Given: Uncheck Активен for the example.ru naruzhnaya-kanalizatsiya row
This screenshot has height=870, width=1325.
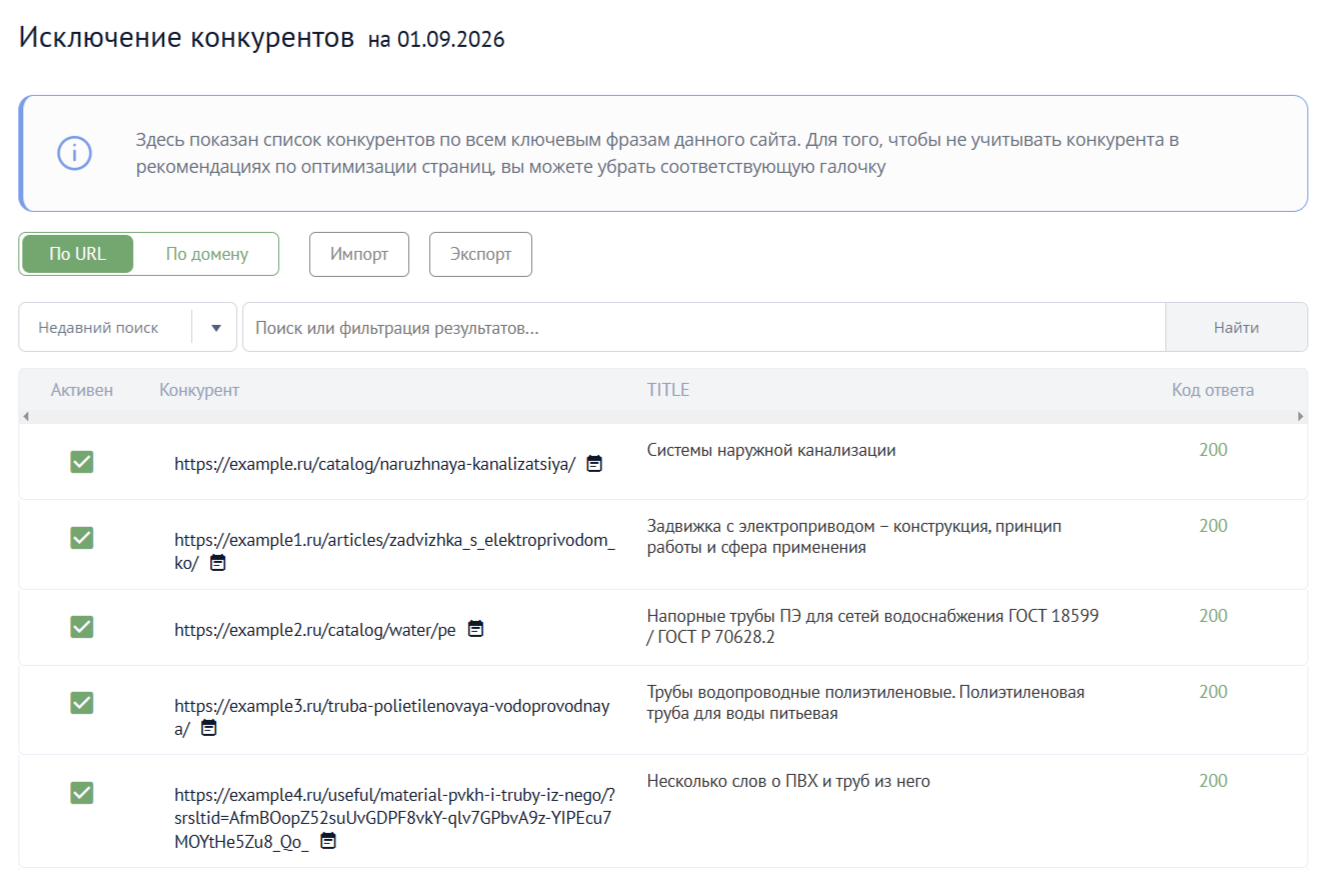Looking at the screenshot, I should click(x=82, y=462).
